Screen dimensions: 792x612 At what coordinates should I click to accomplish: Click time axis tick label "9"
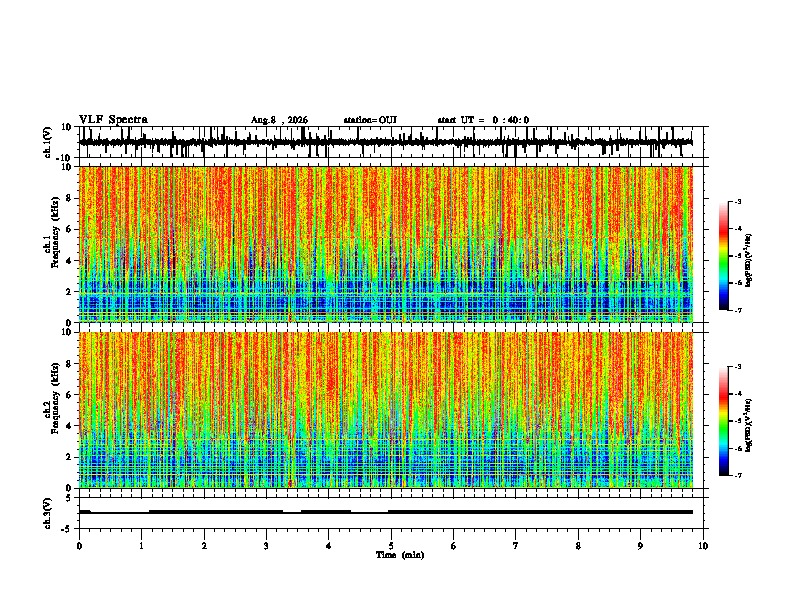coord(640,546)
